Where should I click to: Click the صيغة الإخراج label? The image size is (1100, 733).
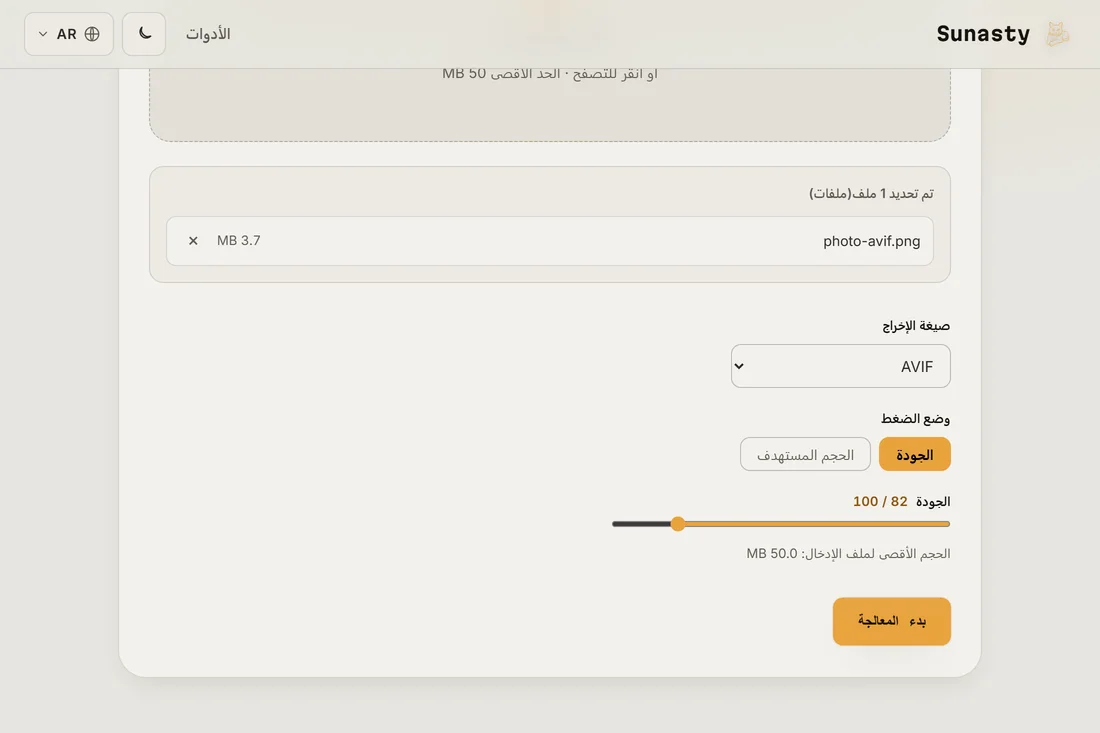pos(916,325)
